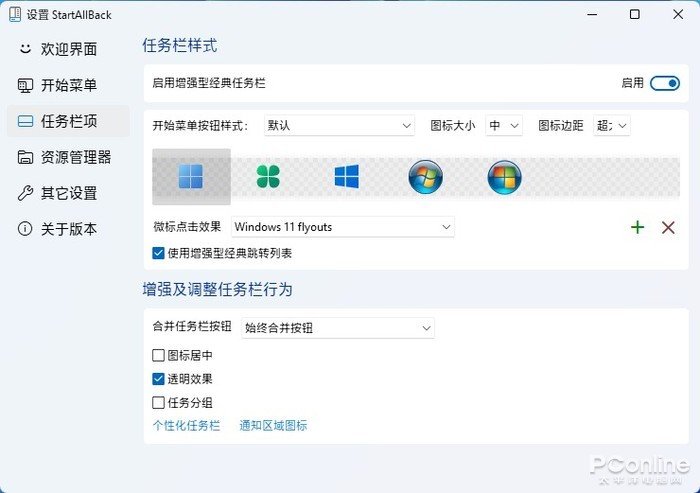View the 关于版本 page
This screenshot has width=700, height=493.
[x=69, y=229]
